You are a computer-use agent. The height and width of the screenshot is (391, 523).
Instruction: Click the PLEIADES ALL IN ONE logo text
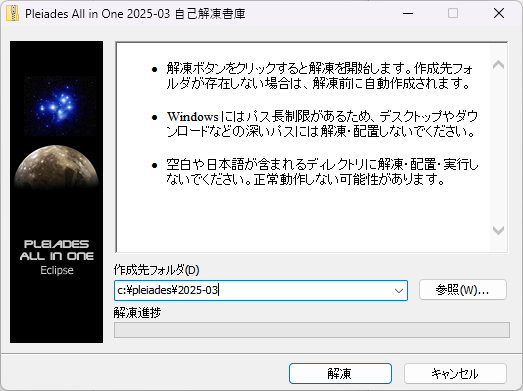click(56, 250)
